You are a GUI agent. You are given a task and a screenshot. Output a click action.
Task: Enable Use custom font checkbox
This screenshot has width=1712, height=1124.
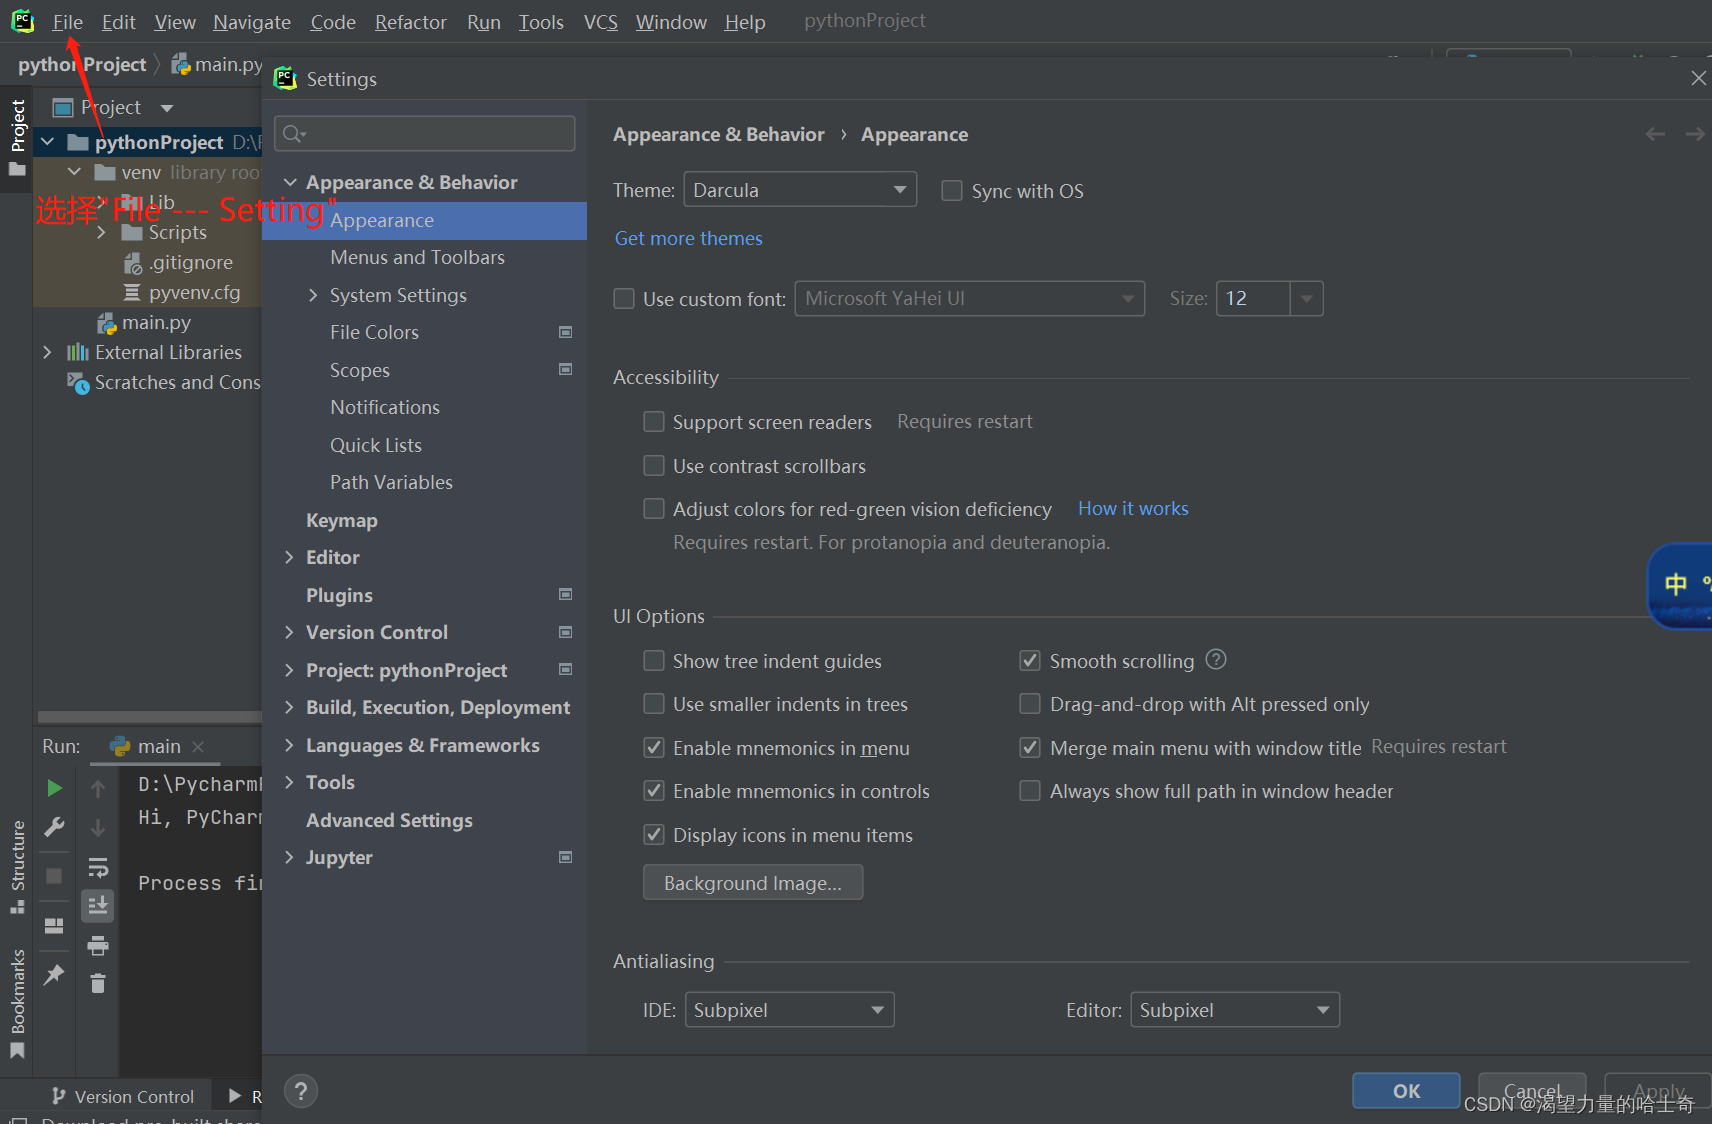coord(624,298)
